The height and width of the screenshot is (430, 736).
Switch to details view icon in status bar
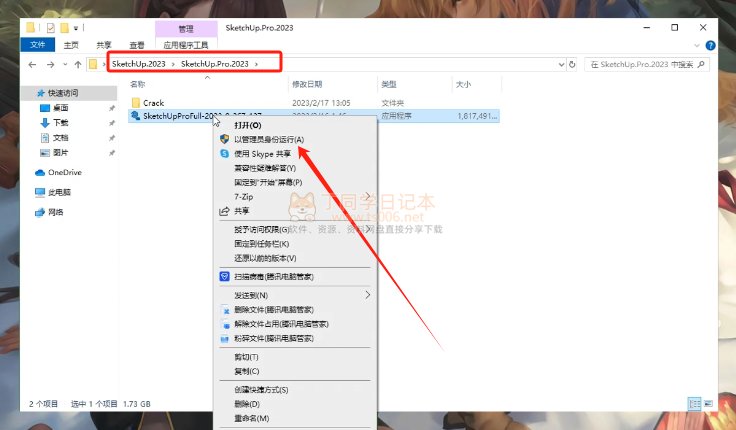[694, 404]
